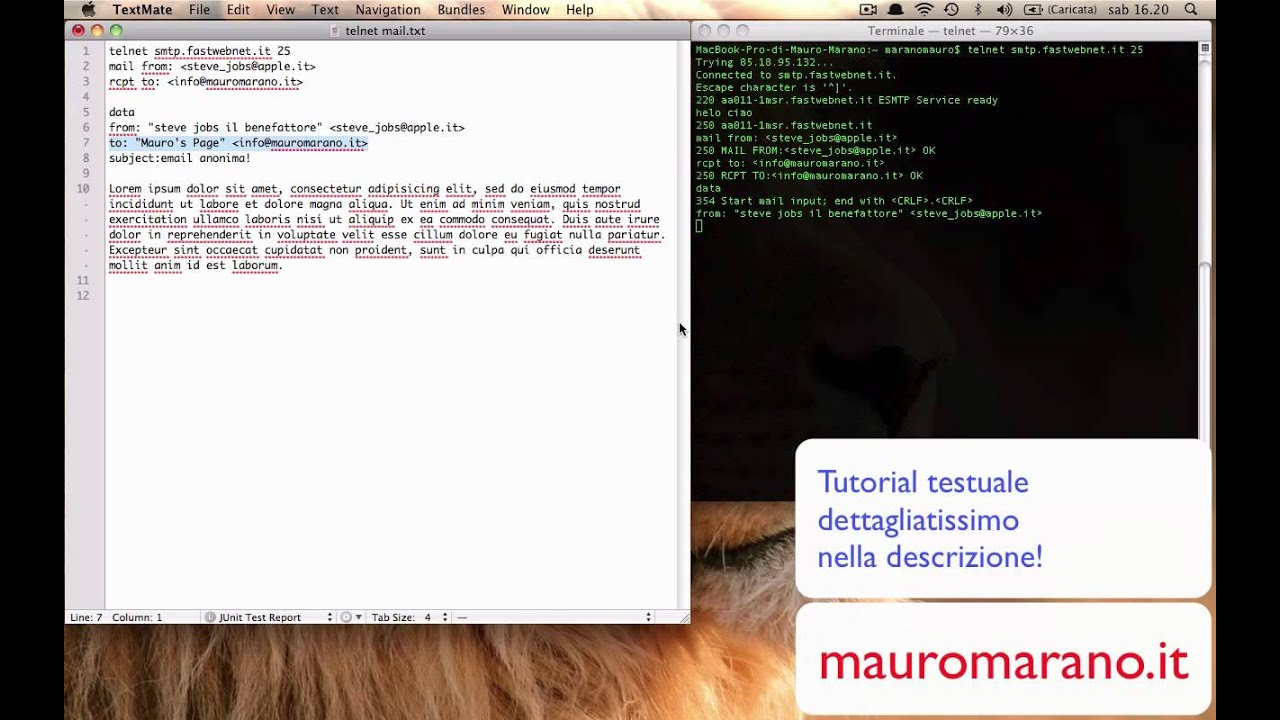Open the Tab Size selector
This screenshot has height=720, width=1280.
(x=409, y=617)
